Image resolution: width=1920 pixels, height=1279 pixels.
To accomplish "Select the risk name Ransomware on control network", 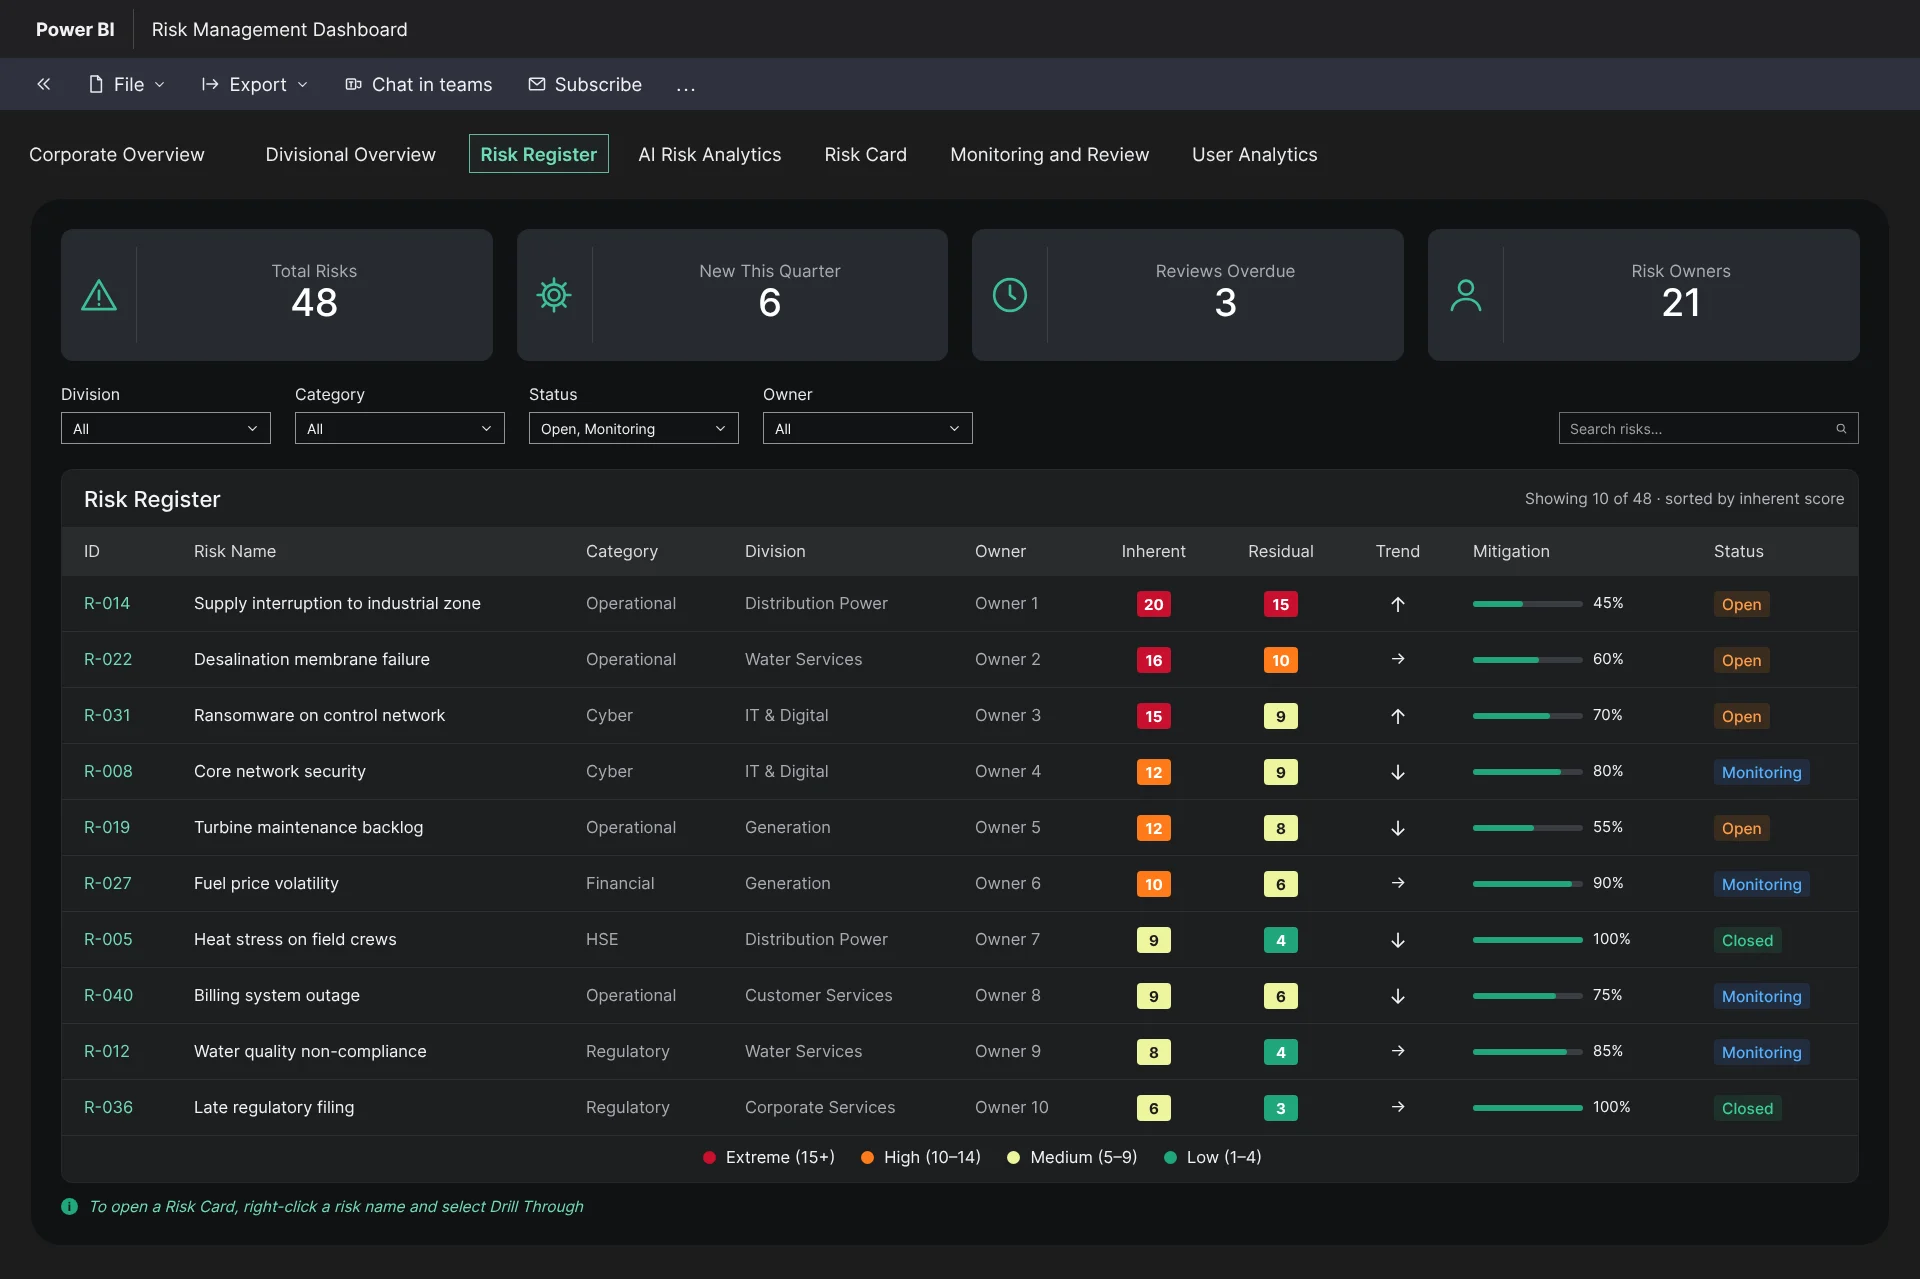I will (320, 715).
